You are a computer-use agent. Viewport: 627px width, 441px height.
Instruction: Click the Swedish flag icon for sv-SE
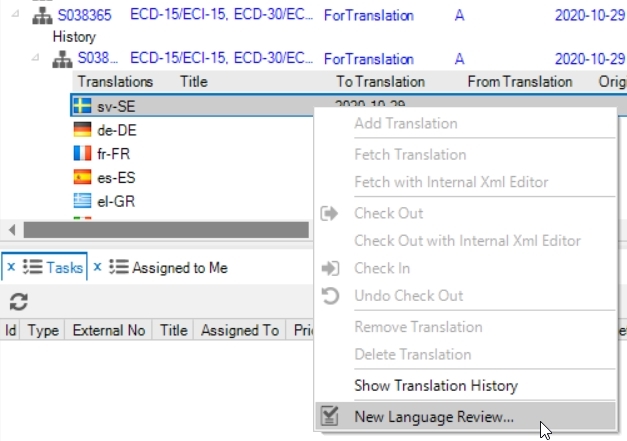pyautogui.click(x=82, y=105)
